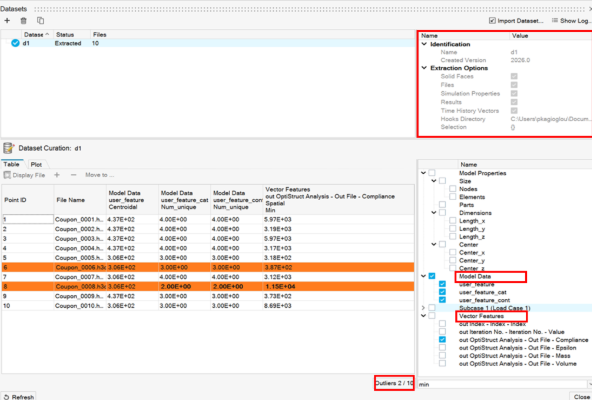592x400 pixels.
Task: Uncheck the user_feature_cat checkbox
Action: pyautogui.click(x=442, y=292)
